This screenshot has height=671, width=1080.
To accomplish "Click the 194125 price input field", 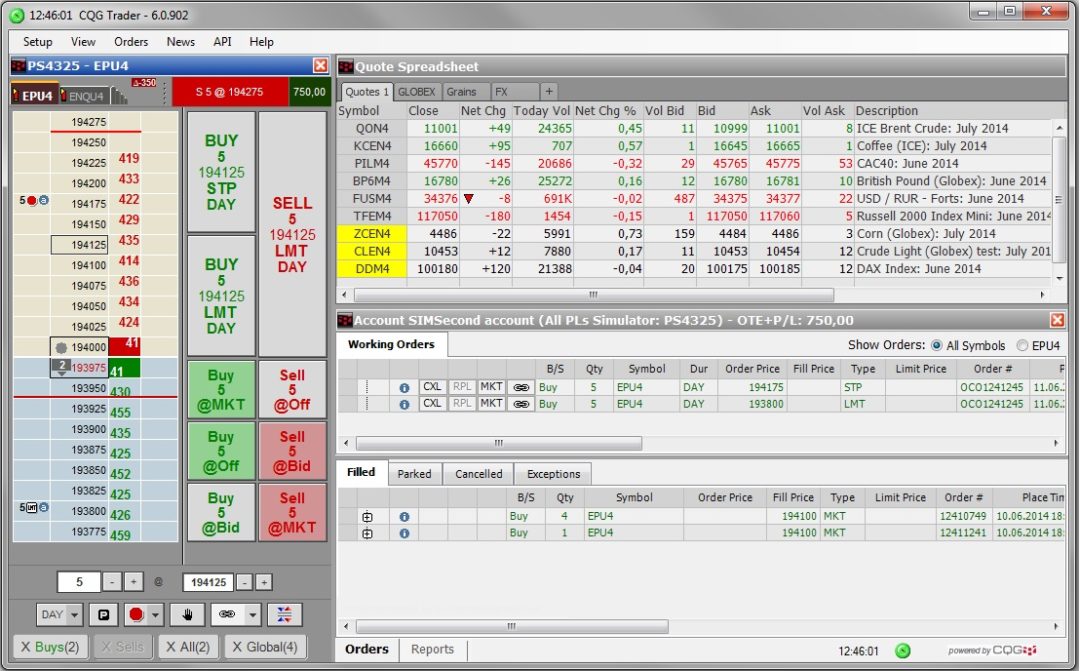I will pos(209,582).
